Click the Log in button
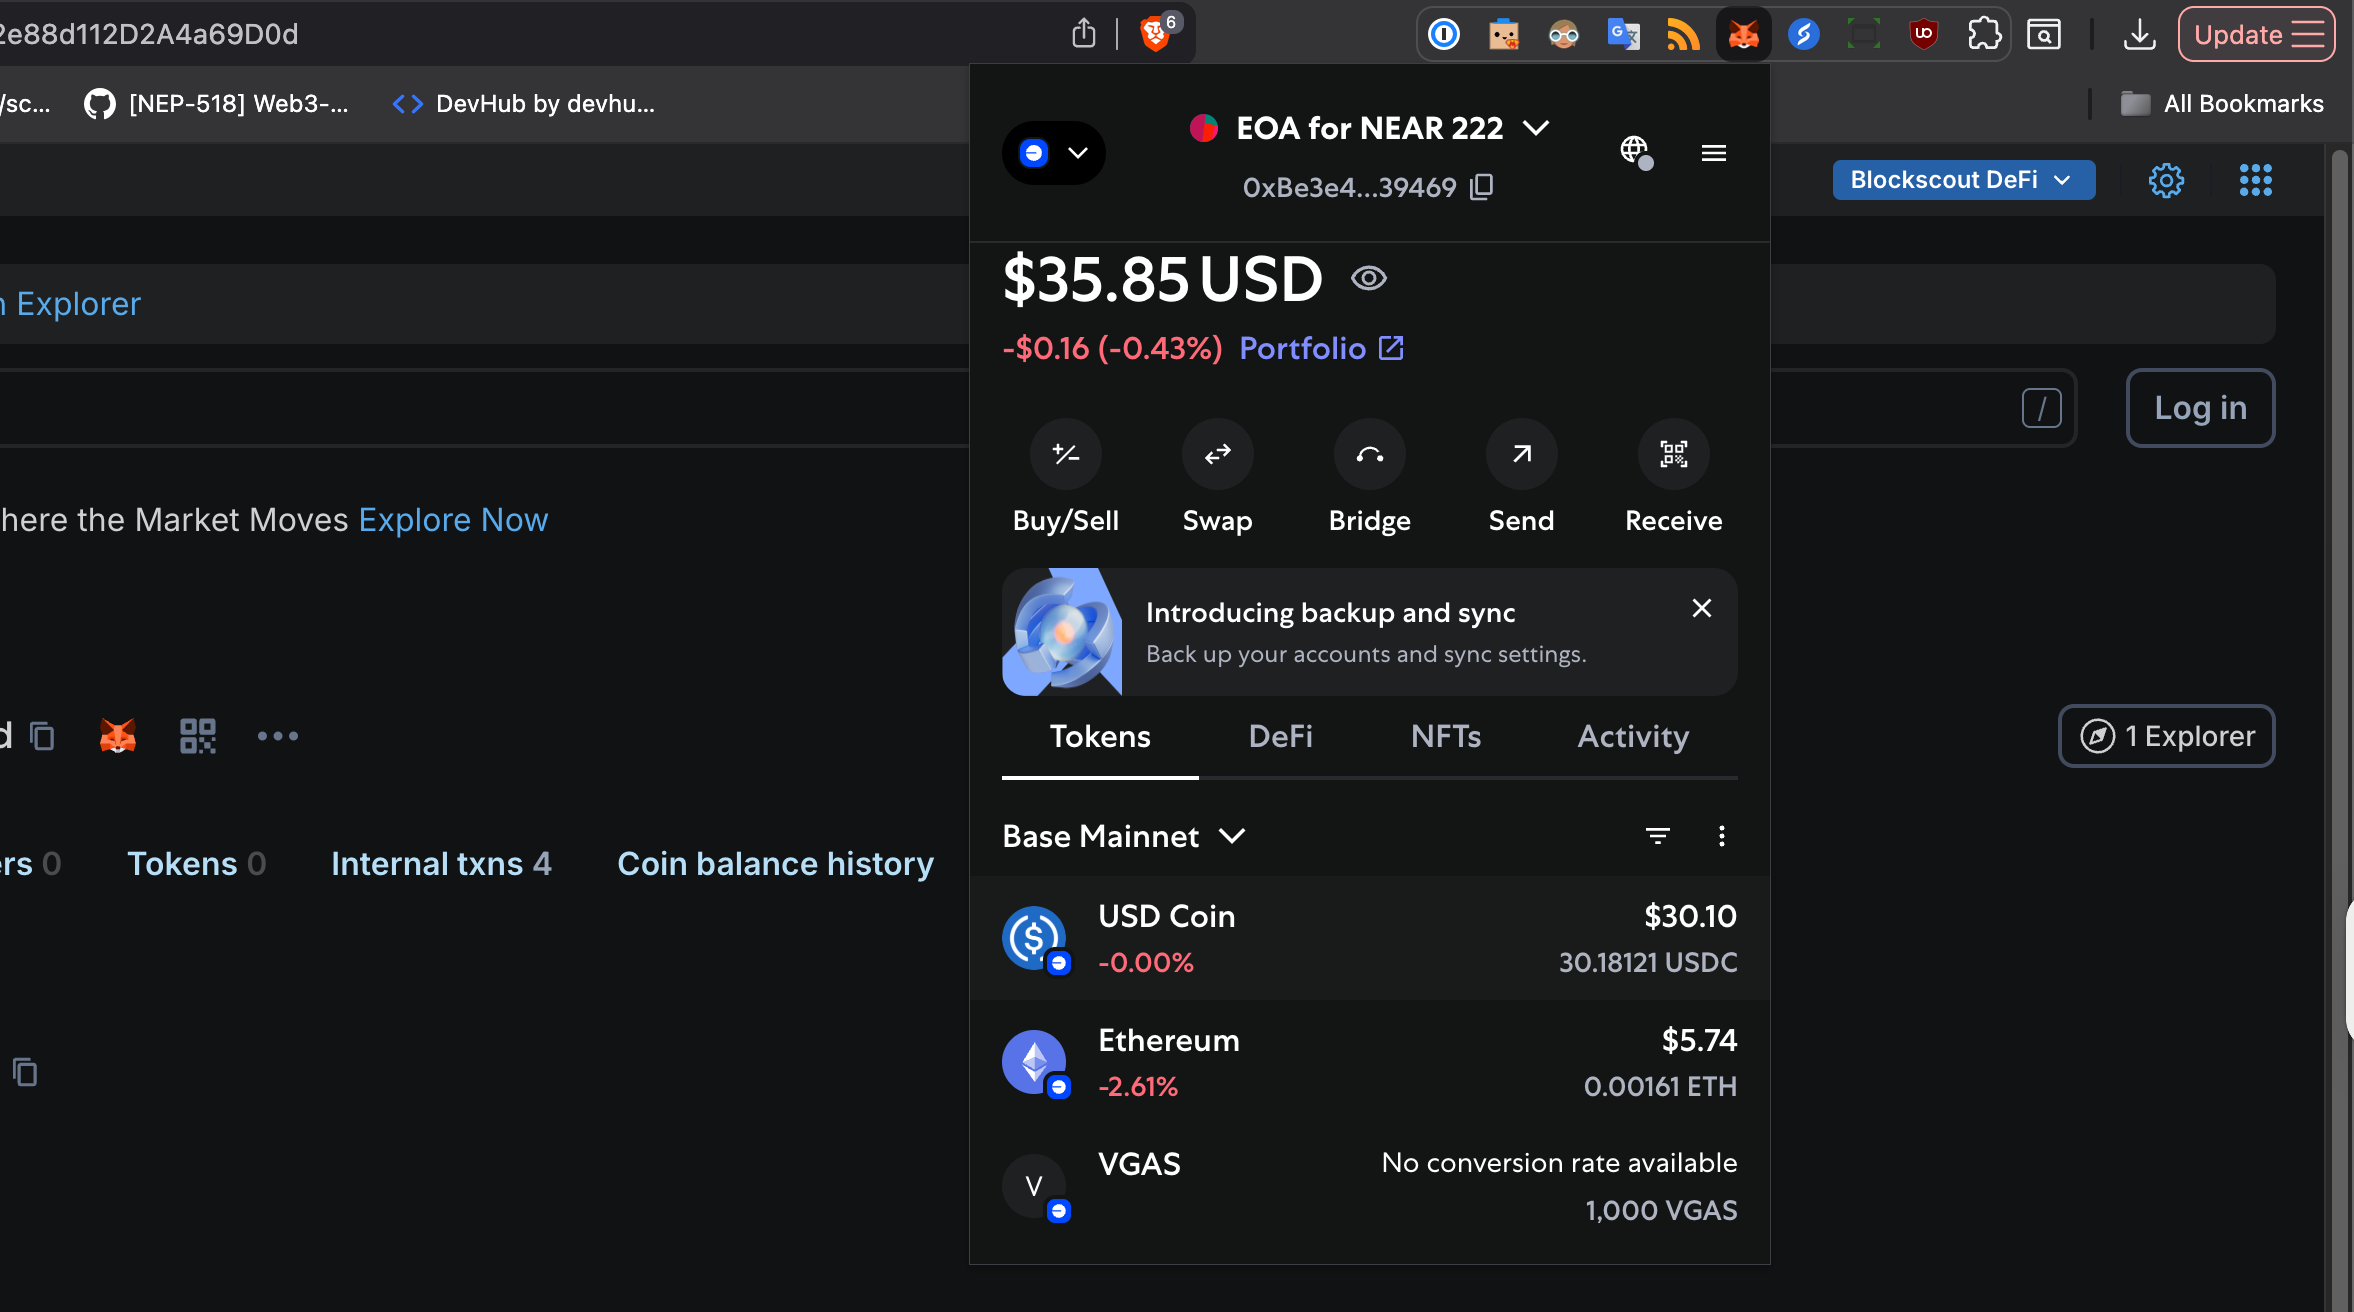 tap(2199, 407)
